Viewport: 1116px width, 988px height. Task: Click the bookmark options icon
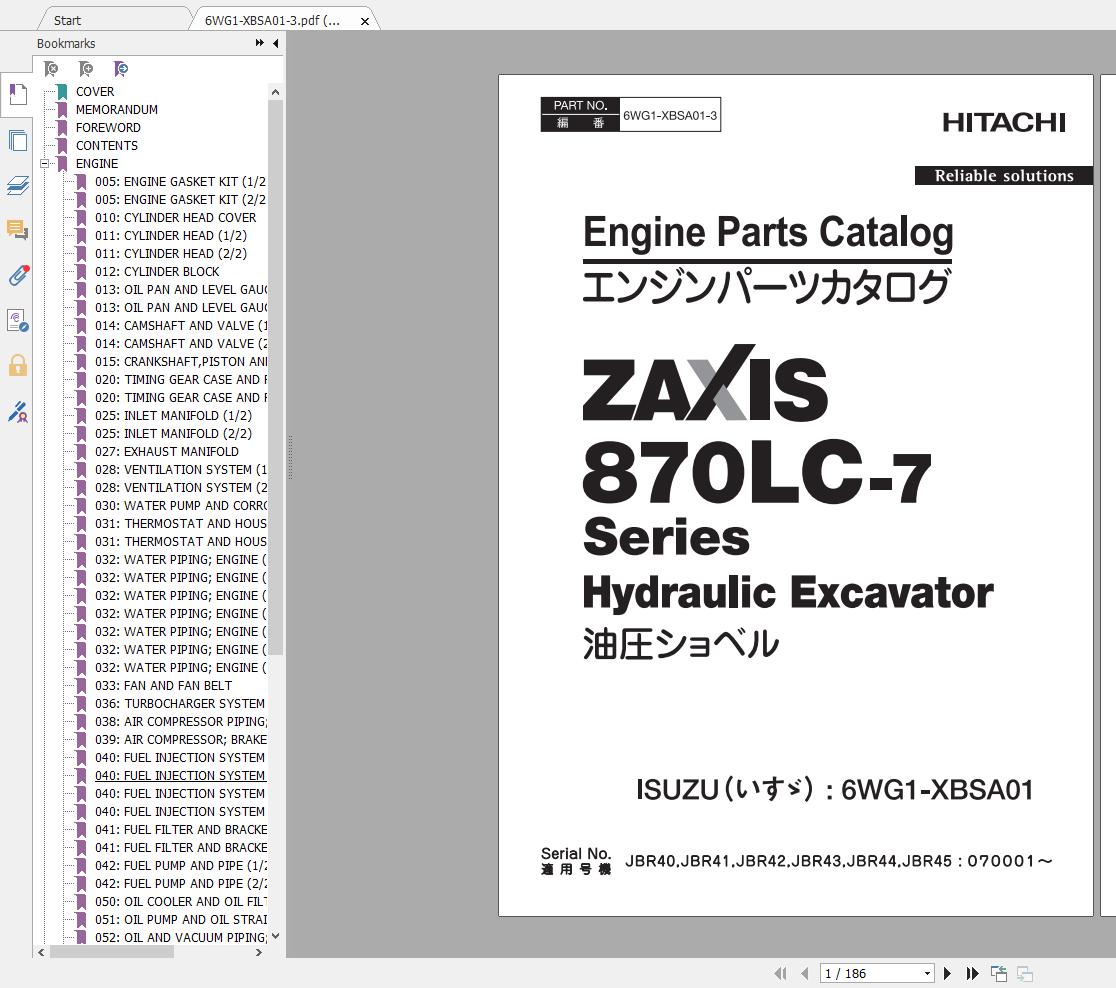click(121, 69)
